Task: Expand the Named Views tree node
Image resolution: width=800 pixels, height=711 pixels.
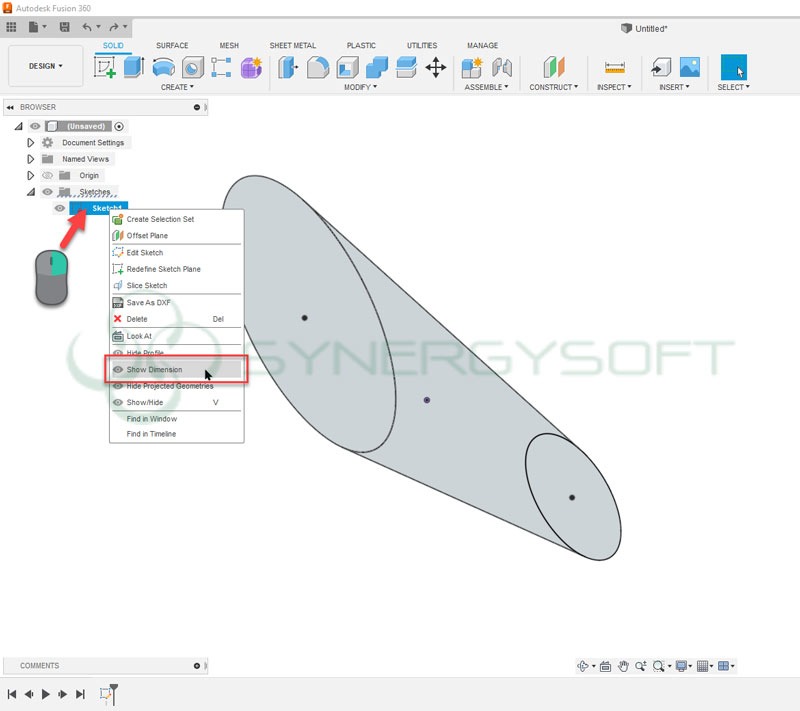Action: point(30,158)
